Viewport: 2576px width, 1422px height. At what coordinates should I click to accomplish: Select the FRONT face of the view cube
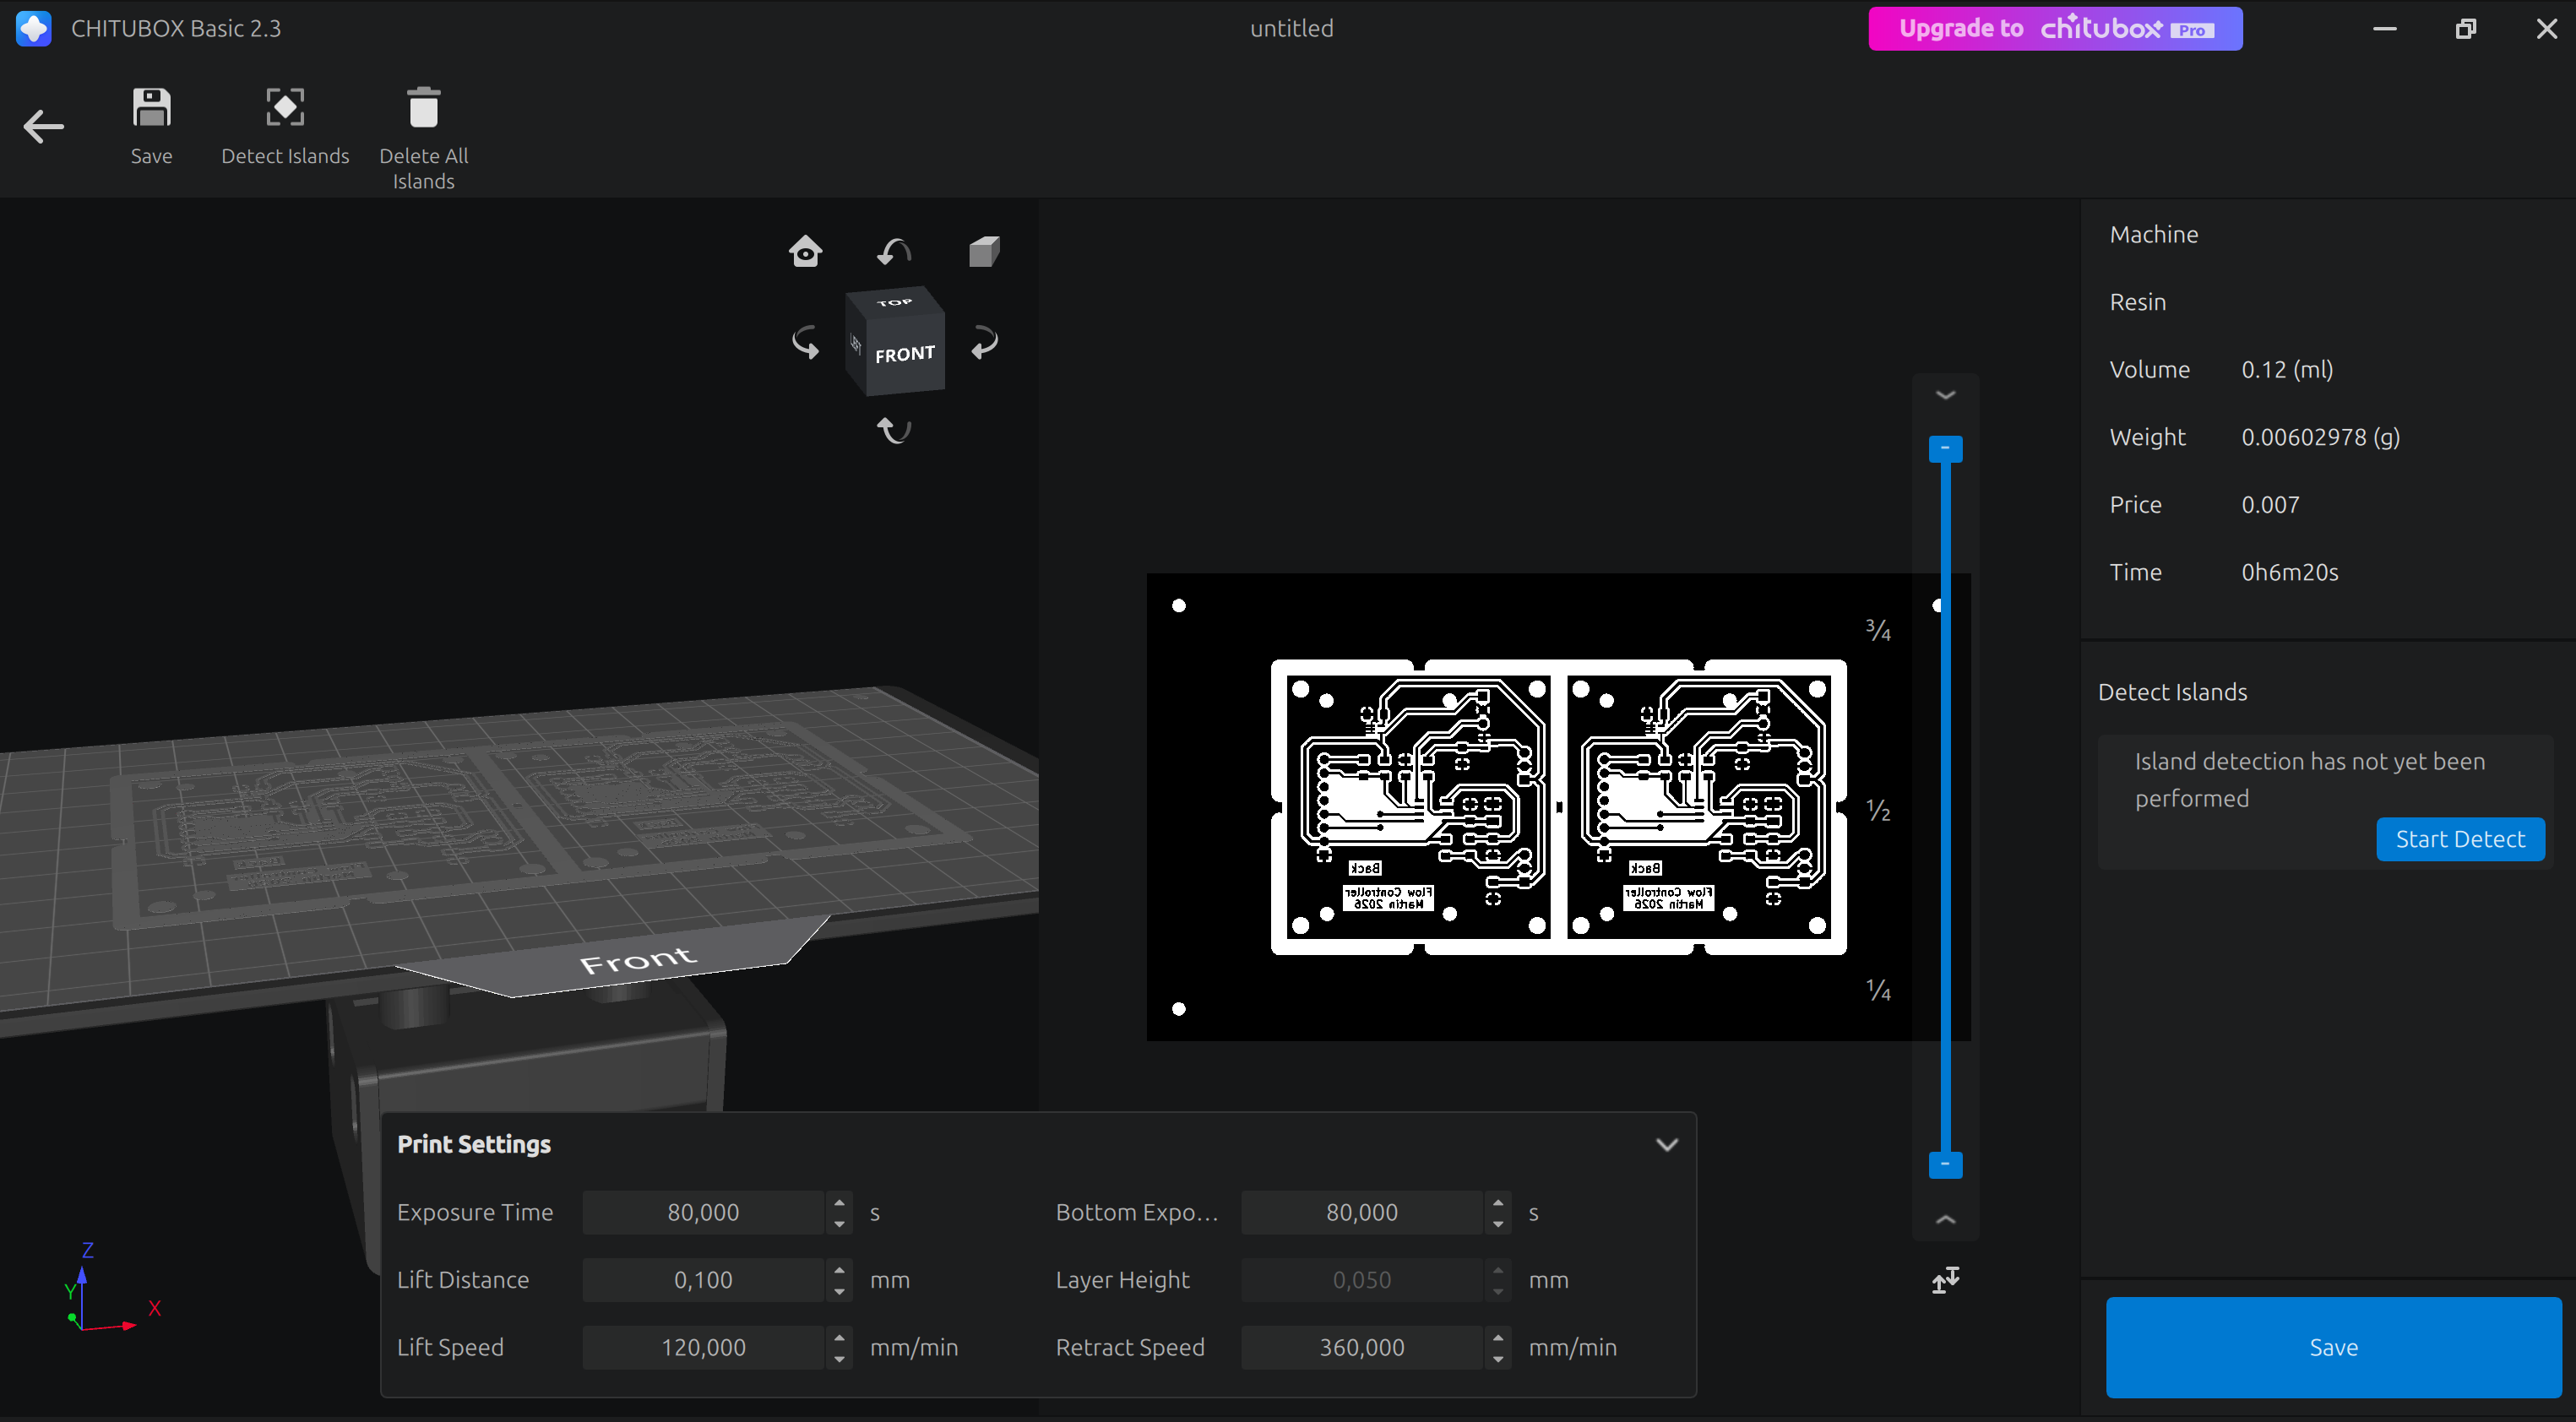[905, 354]
